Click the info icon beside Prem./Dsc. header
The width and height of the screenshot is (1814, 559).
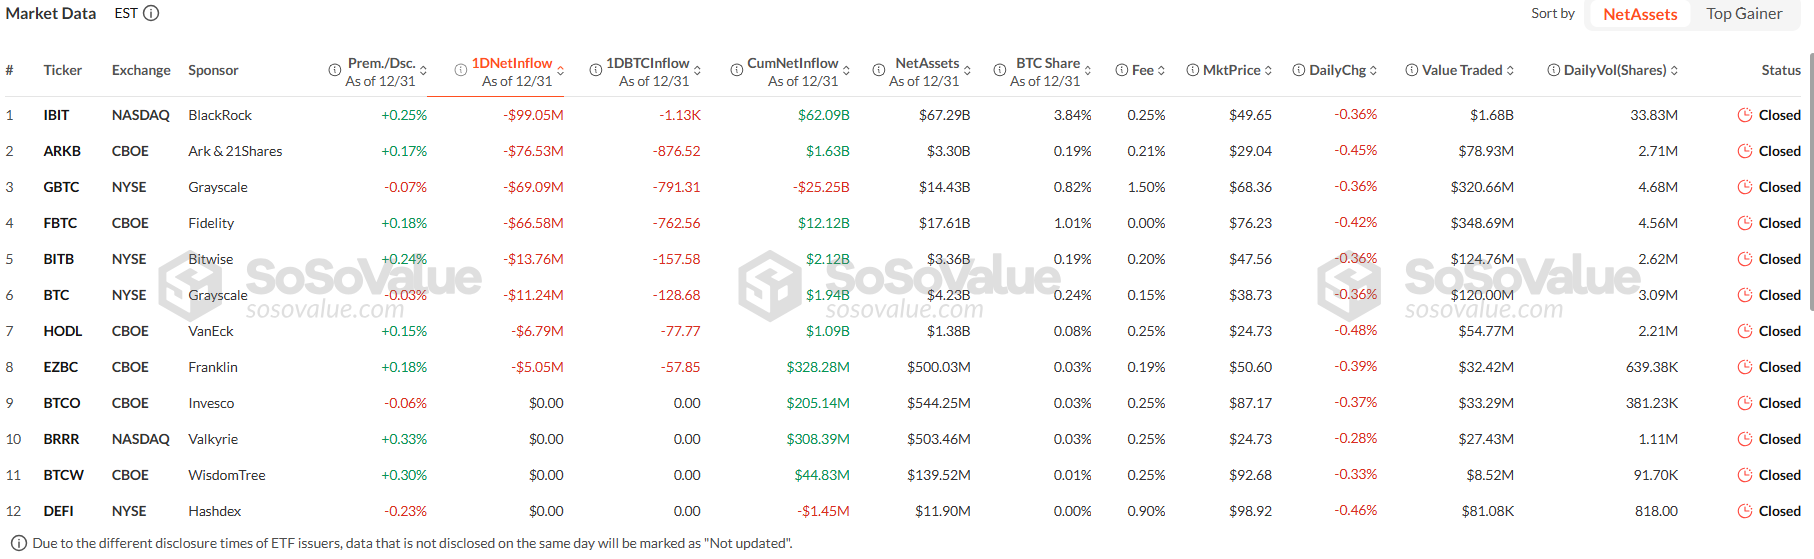[x=335, y=70]
